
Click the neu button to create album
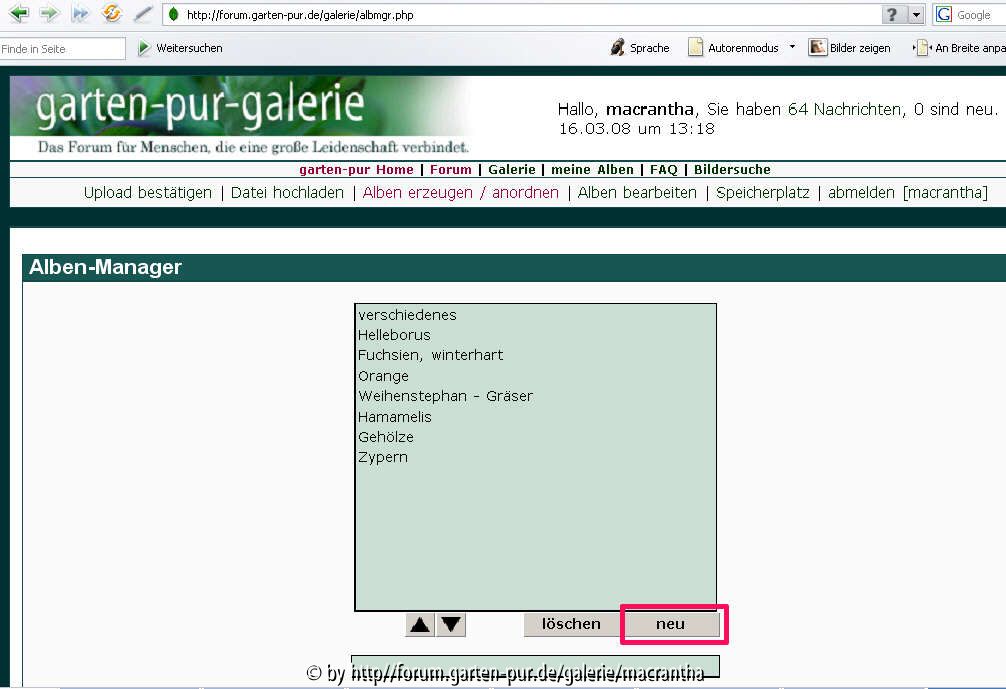pos(670,624)
